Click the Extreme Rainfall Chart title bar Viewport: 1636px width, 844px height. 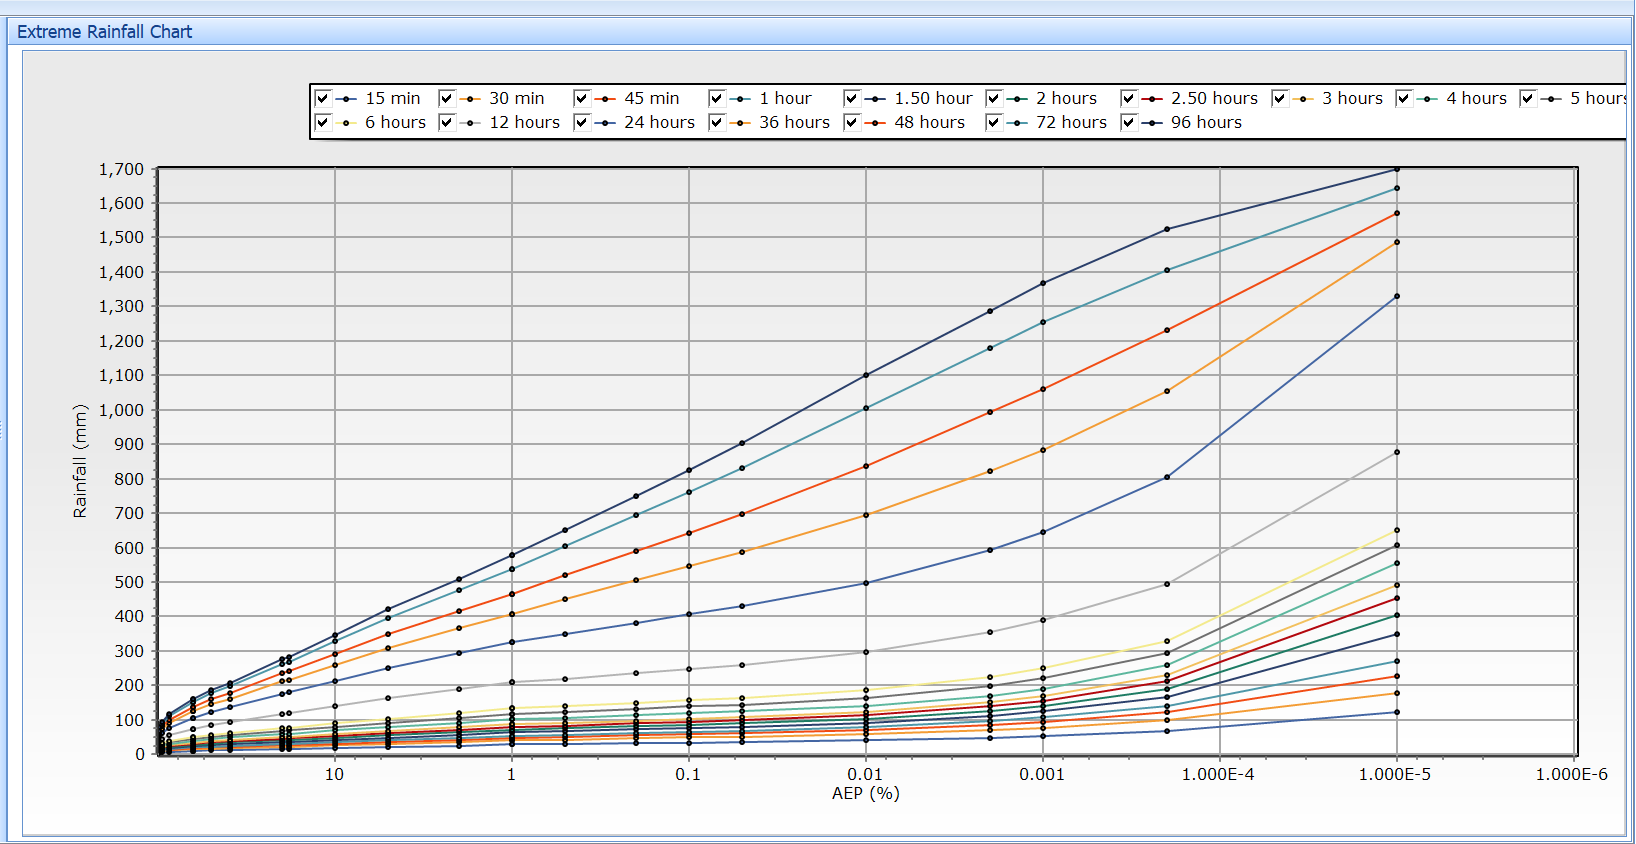[105, 32]
